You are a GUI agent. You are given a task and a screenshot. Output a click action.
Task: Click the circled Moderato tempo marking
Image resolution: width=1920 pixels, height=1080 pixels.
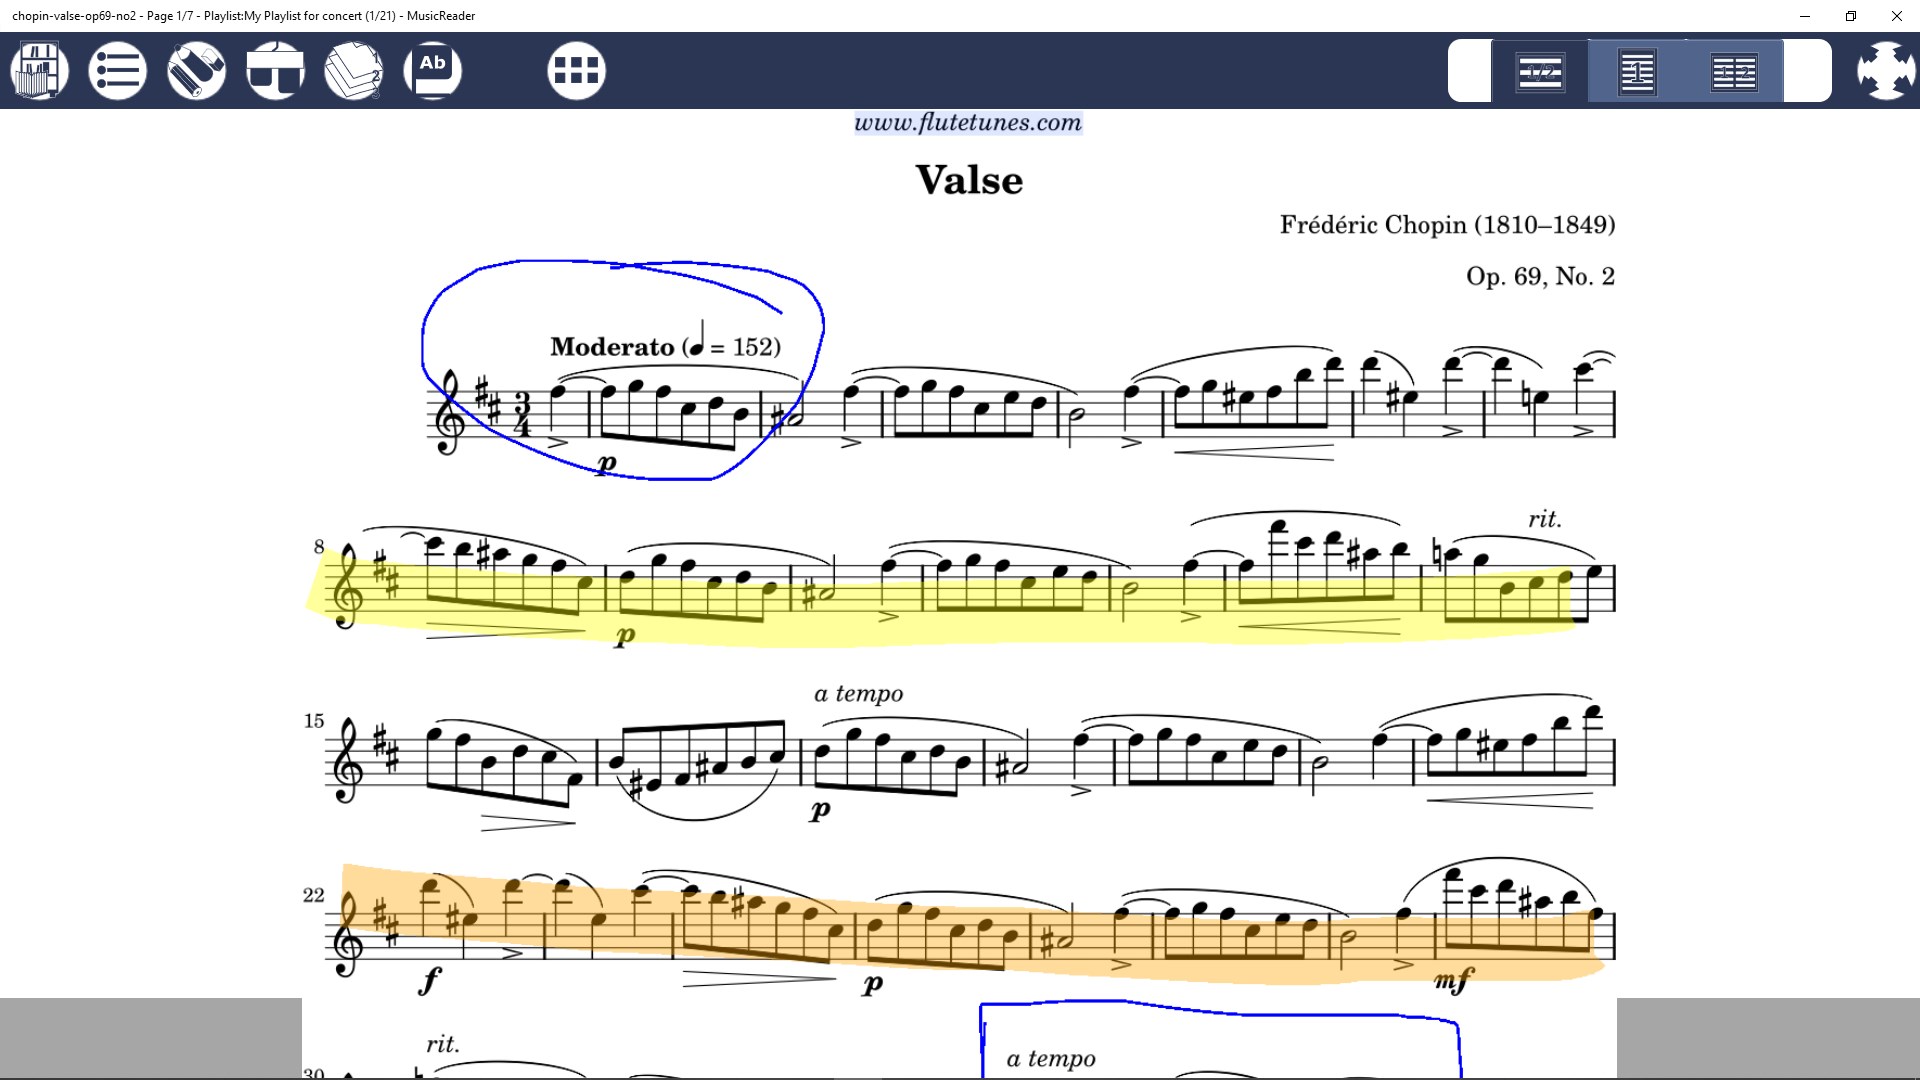665,347
